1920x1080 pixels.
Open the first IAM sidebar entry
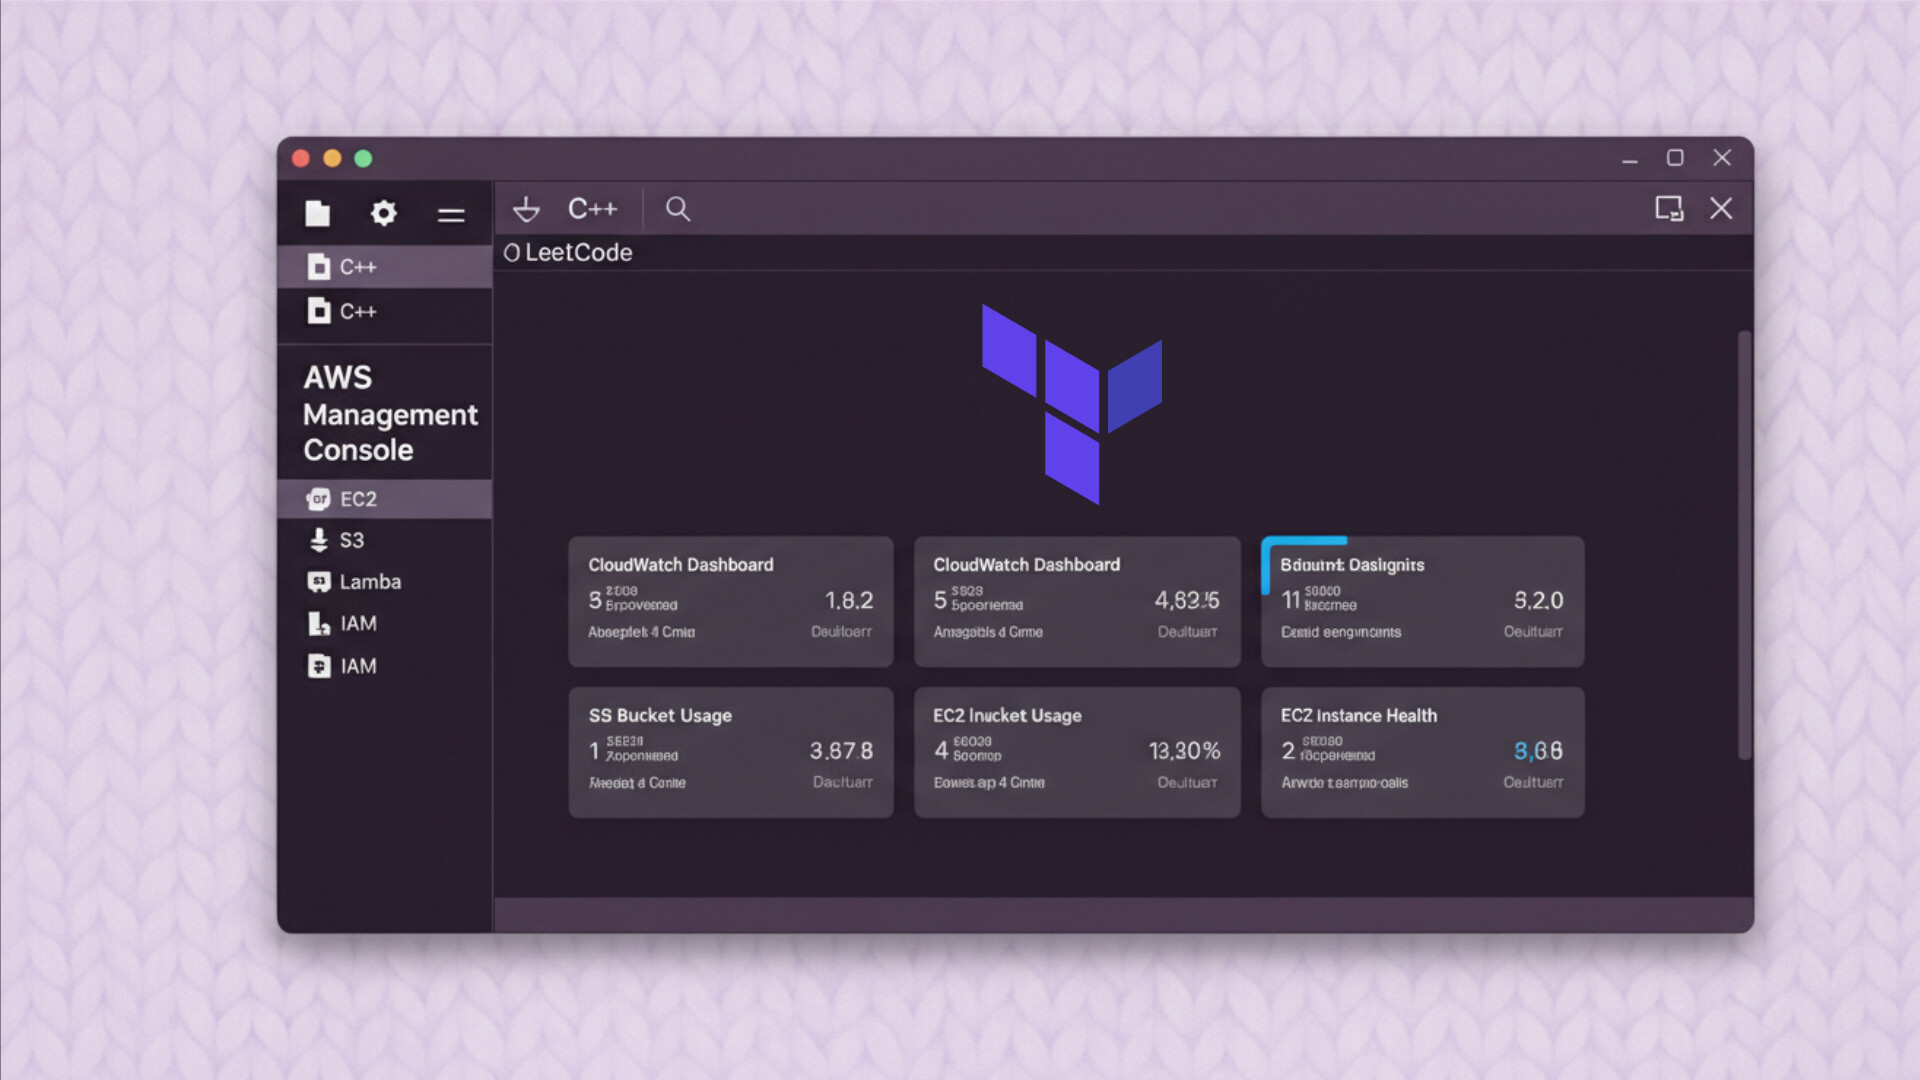click(x=357, y=624)
